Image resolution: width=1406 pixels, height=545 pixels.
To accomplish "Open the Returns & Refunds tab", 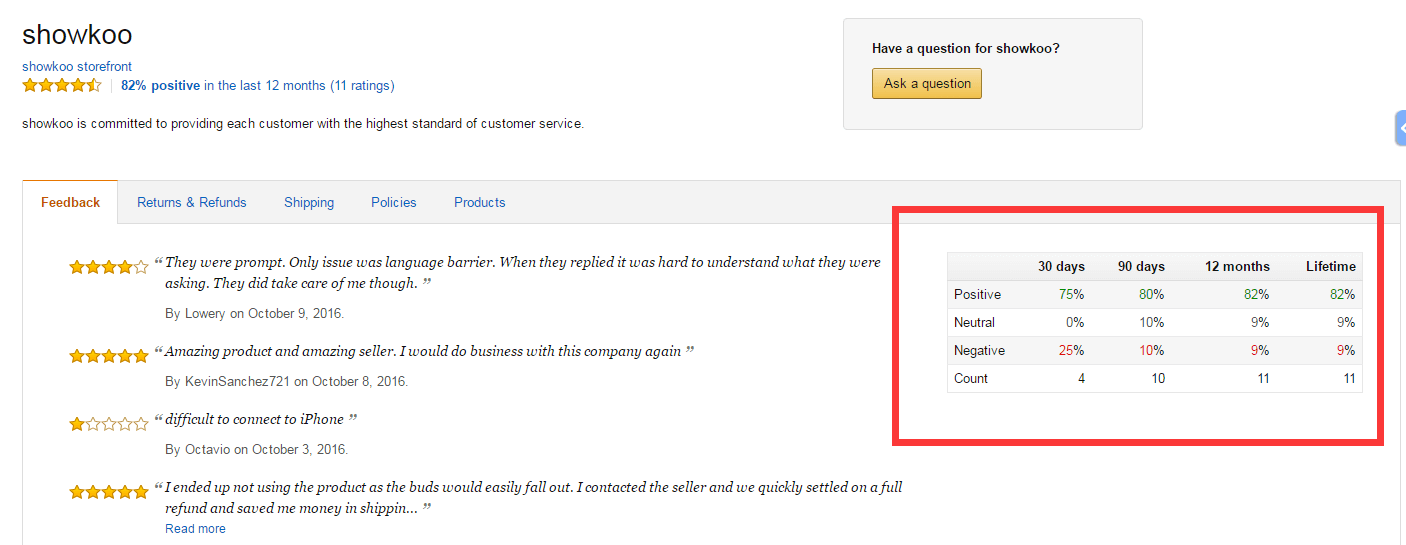I will (191, 202).
